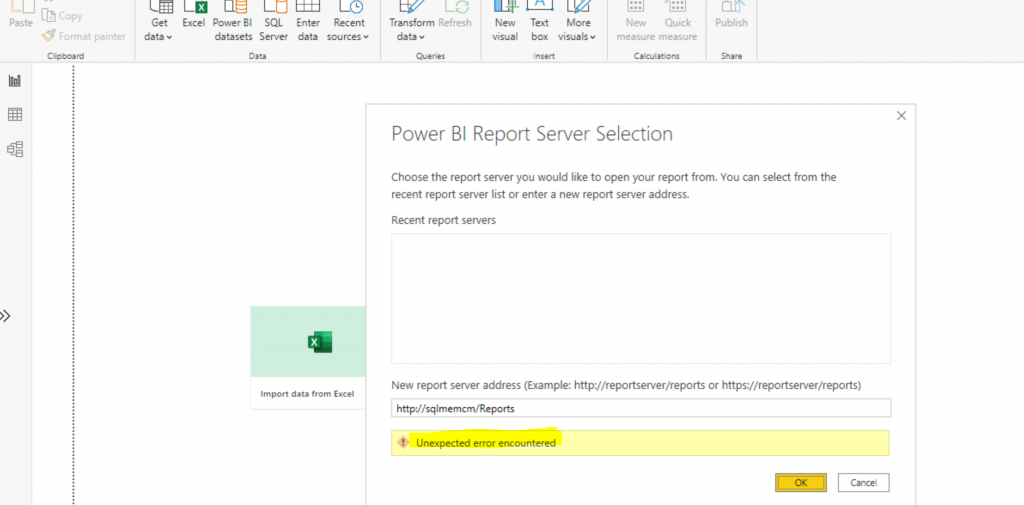The image size is (1024, 505).
Task: Click the OK button
Action: [801, 482]
